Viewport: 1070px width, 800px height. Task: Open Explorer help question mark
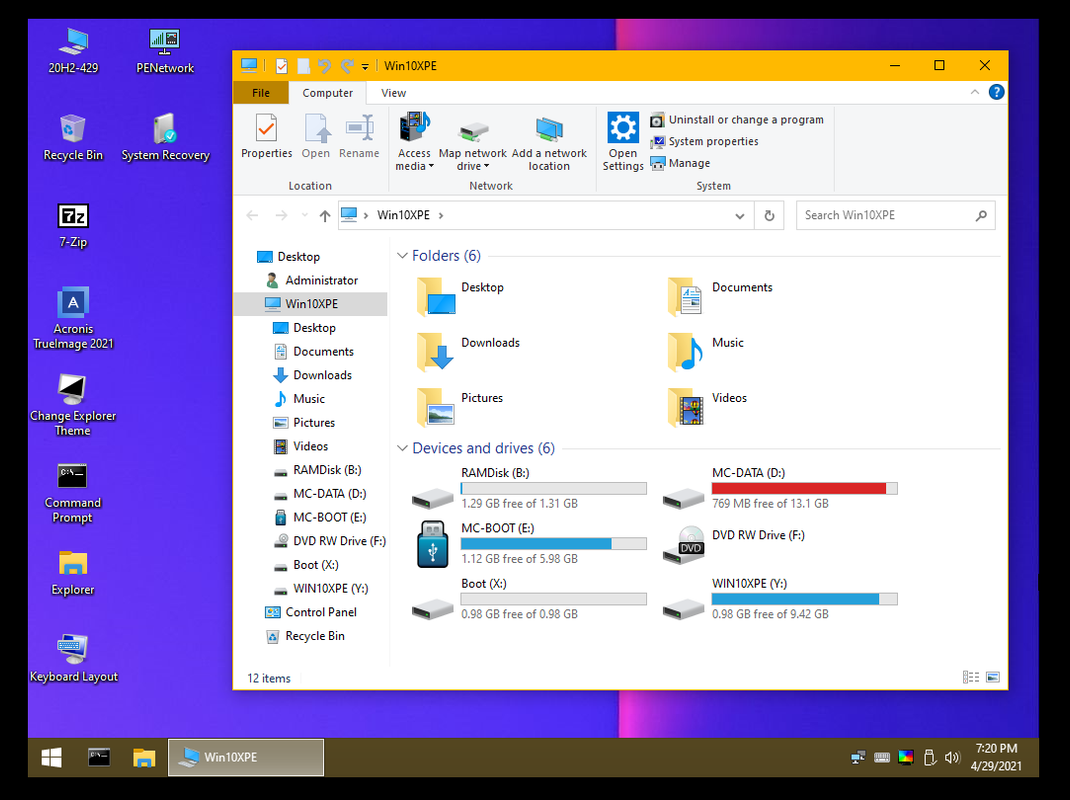[x=996, y=92]
